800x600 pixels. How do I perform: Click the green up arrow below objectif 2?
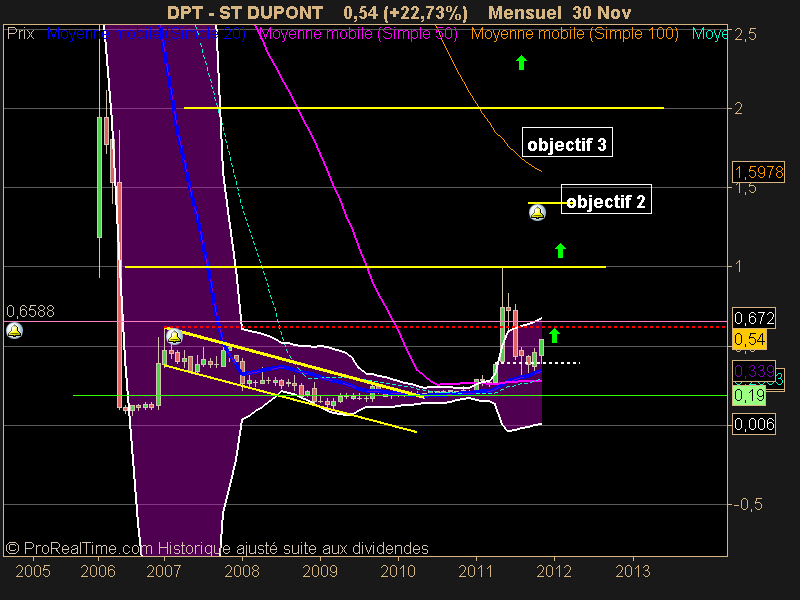coord(560,250)
